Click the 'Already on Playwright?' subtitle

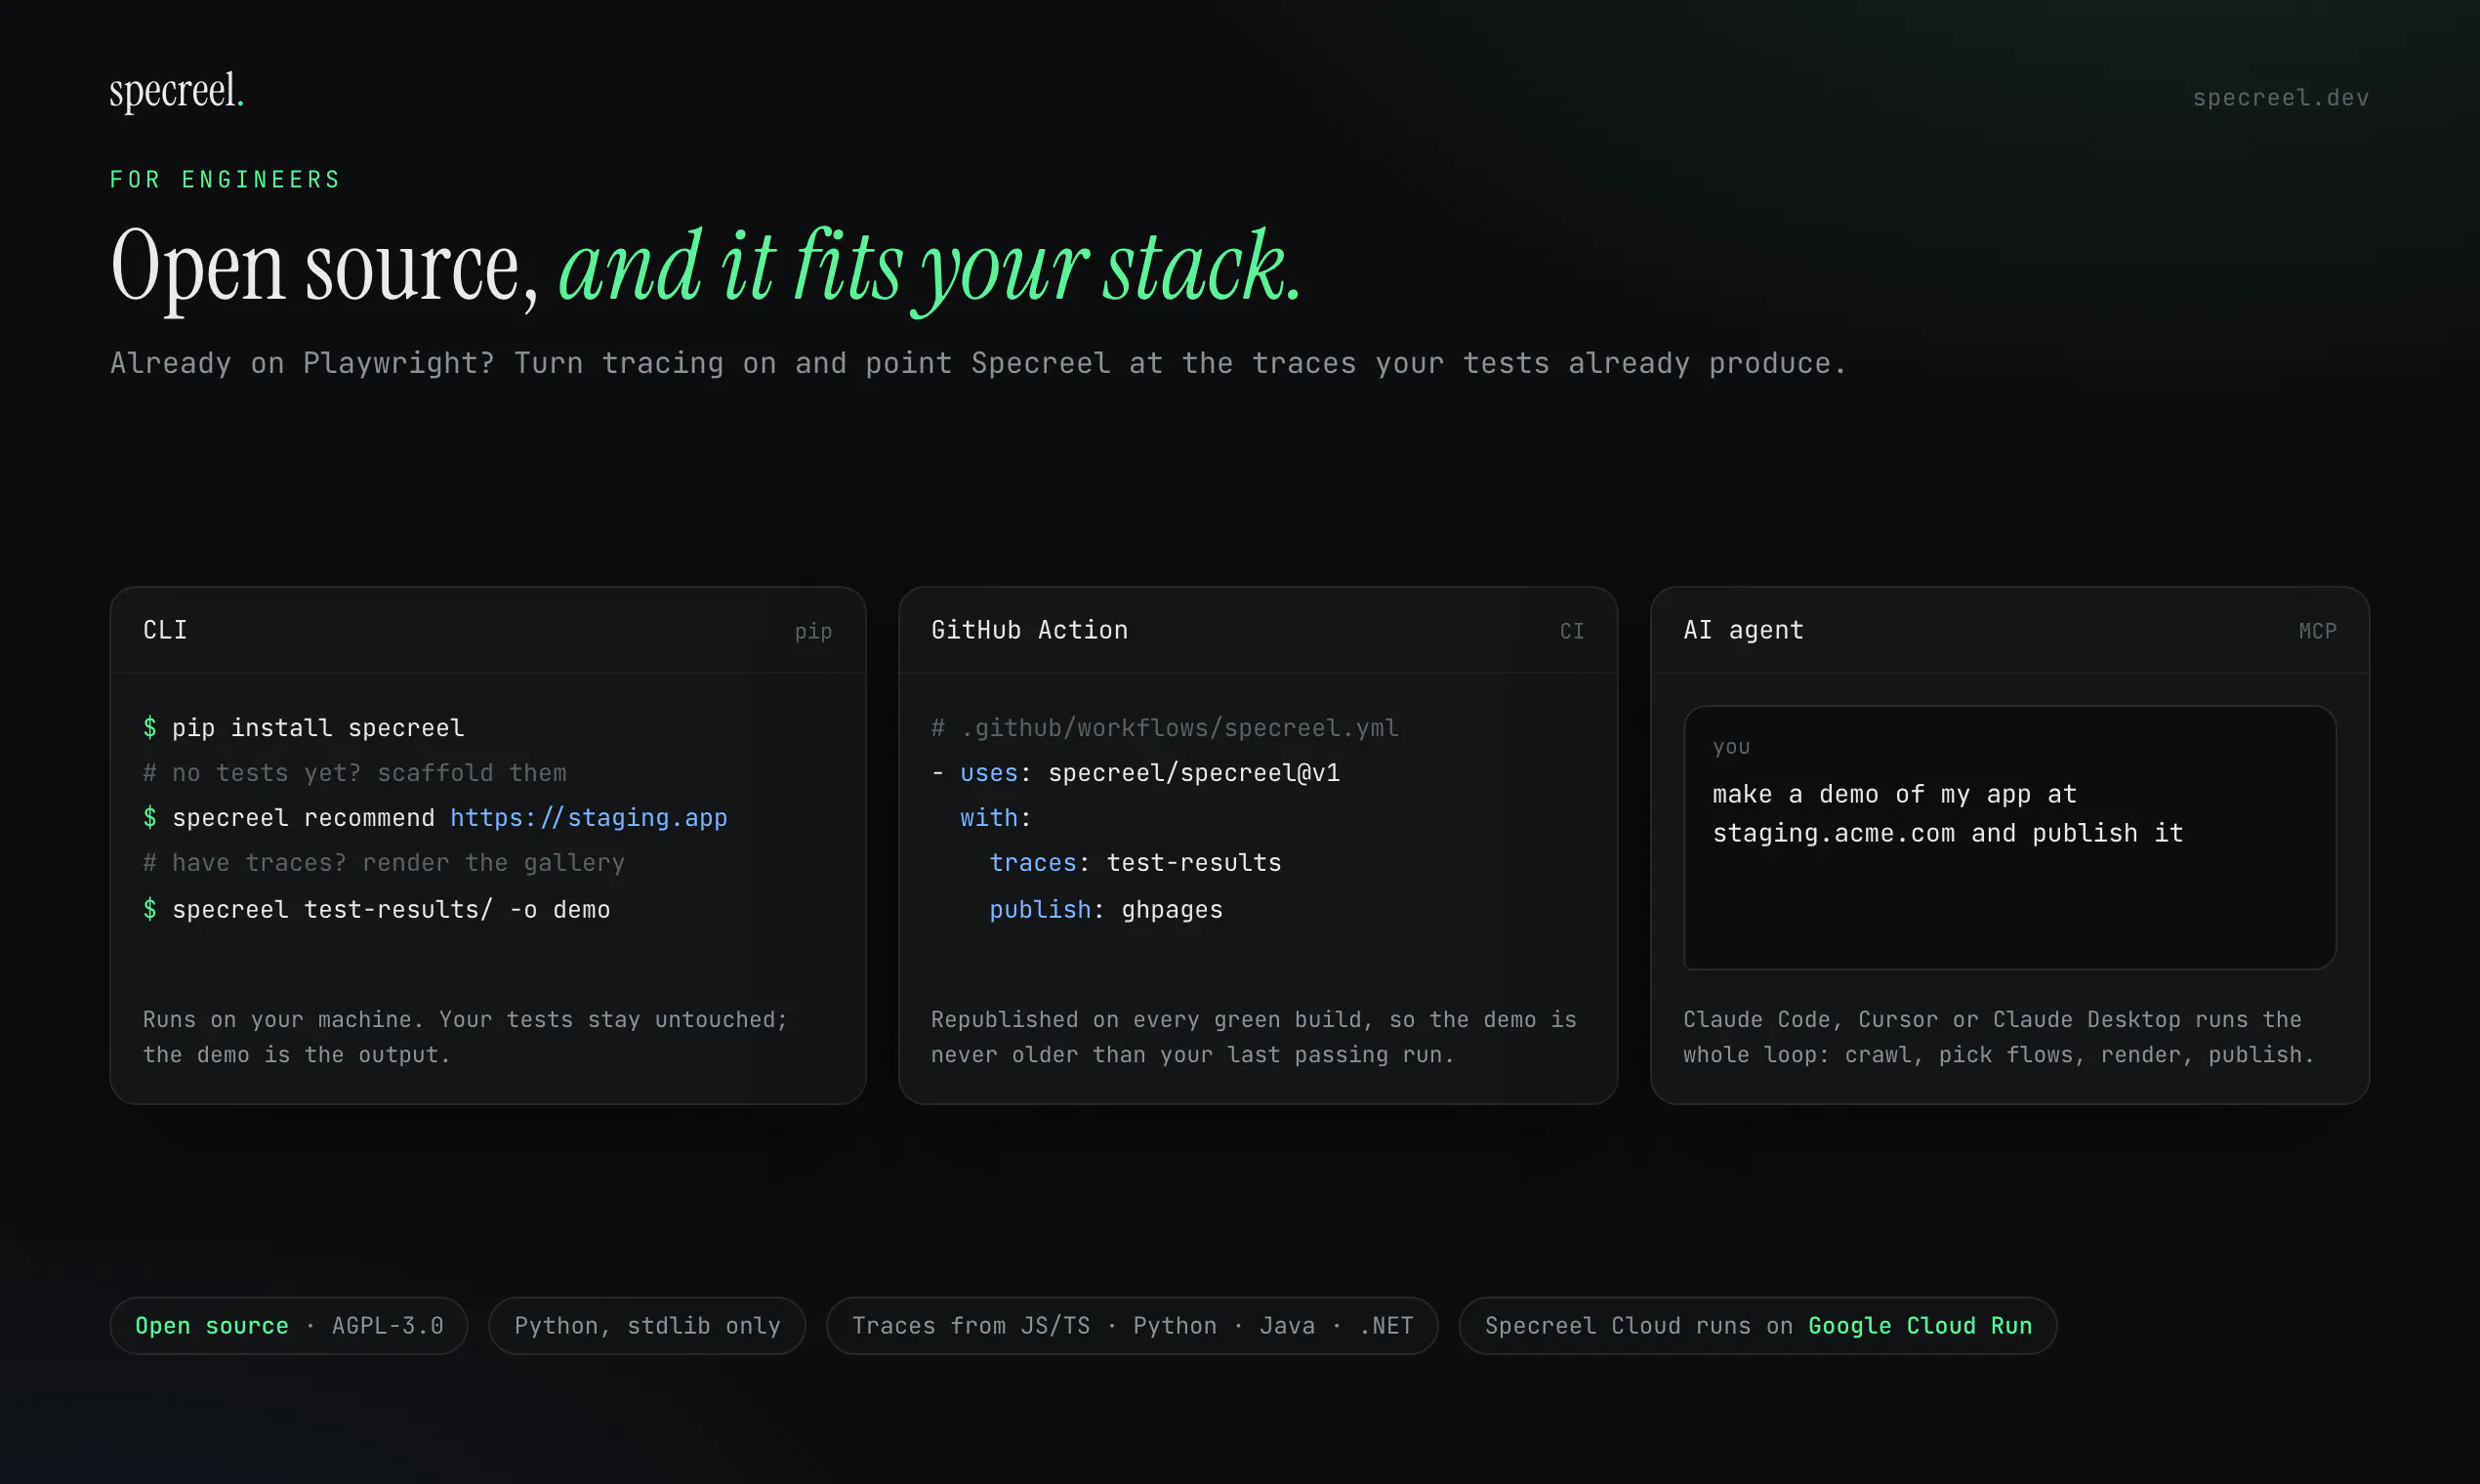[x=978, y=363]
